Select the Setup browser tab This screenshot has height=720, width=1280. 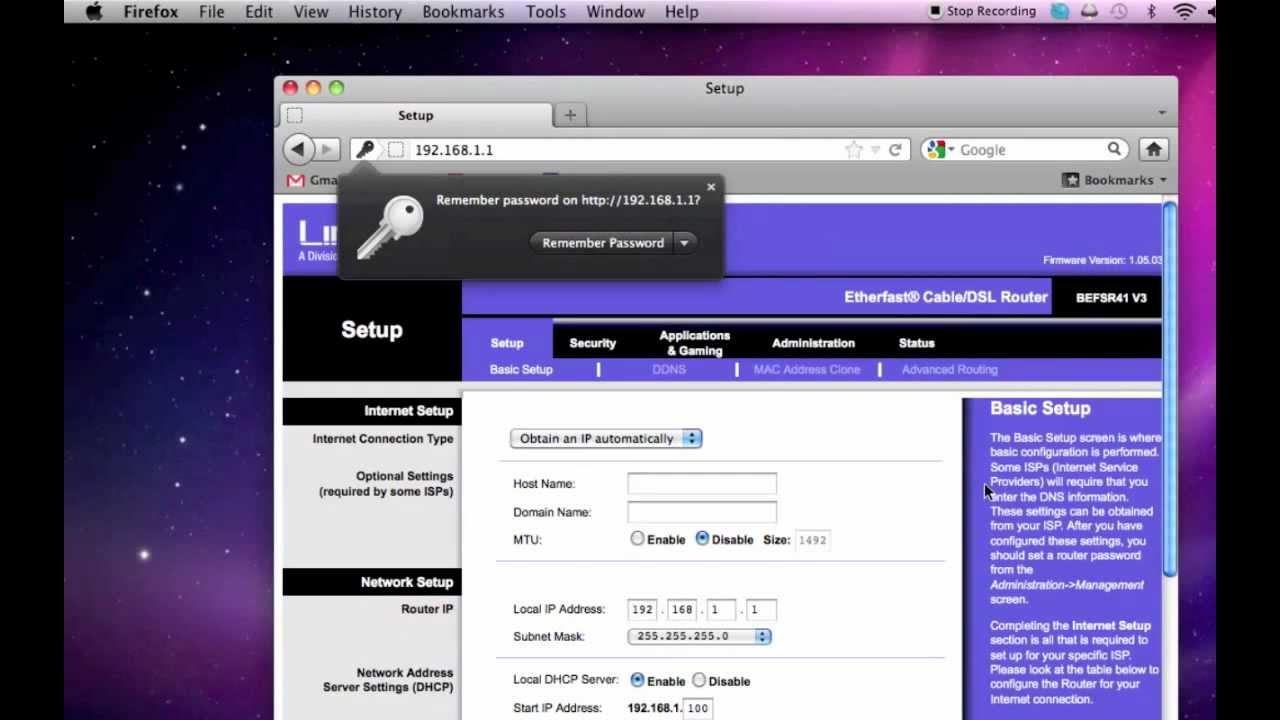(415, 115)
